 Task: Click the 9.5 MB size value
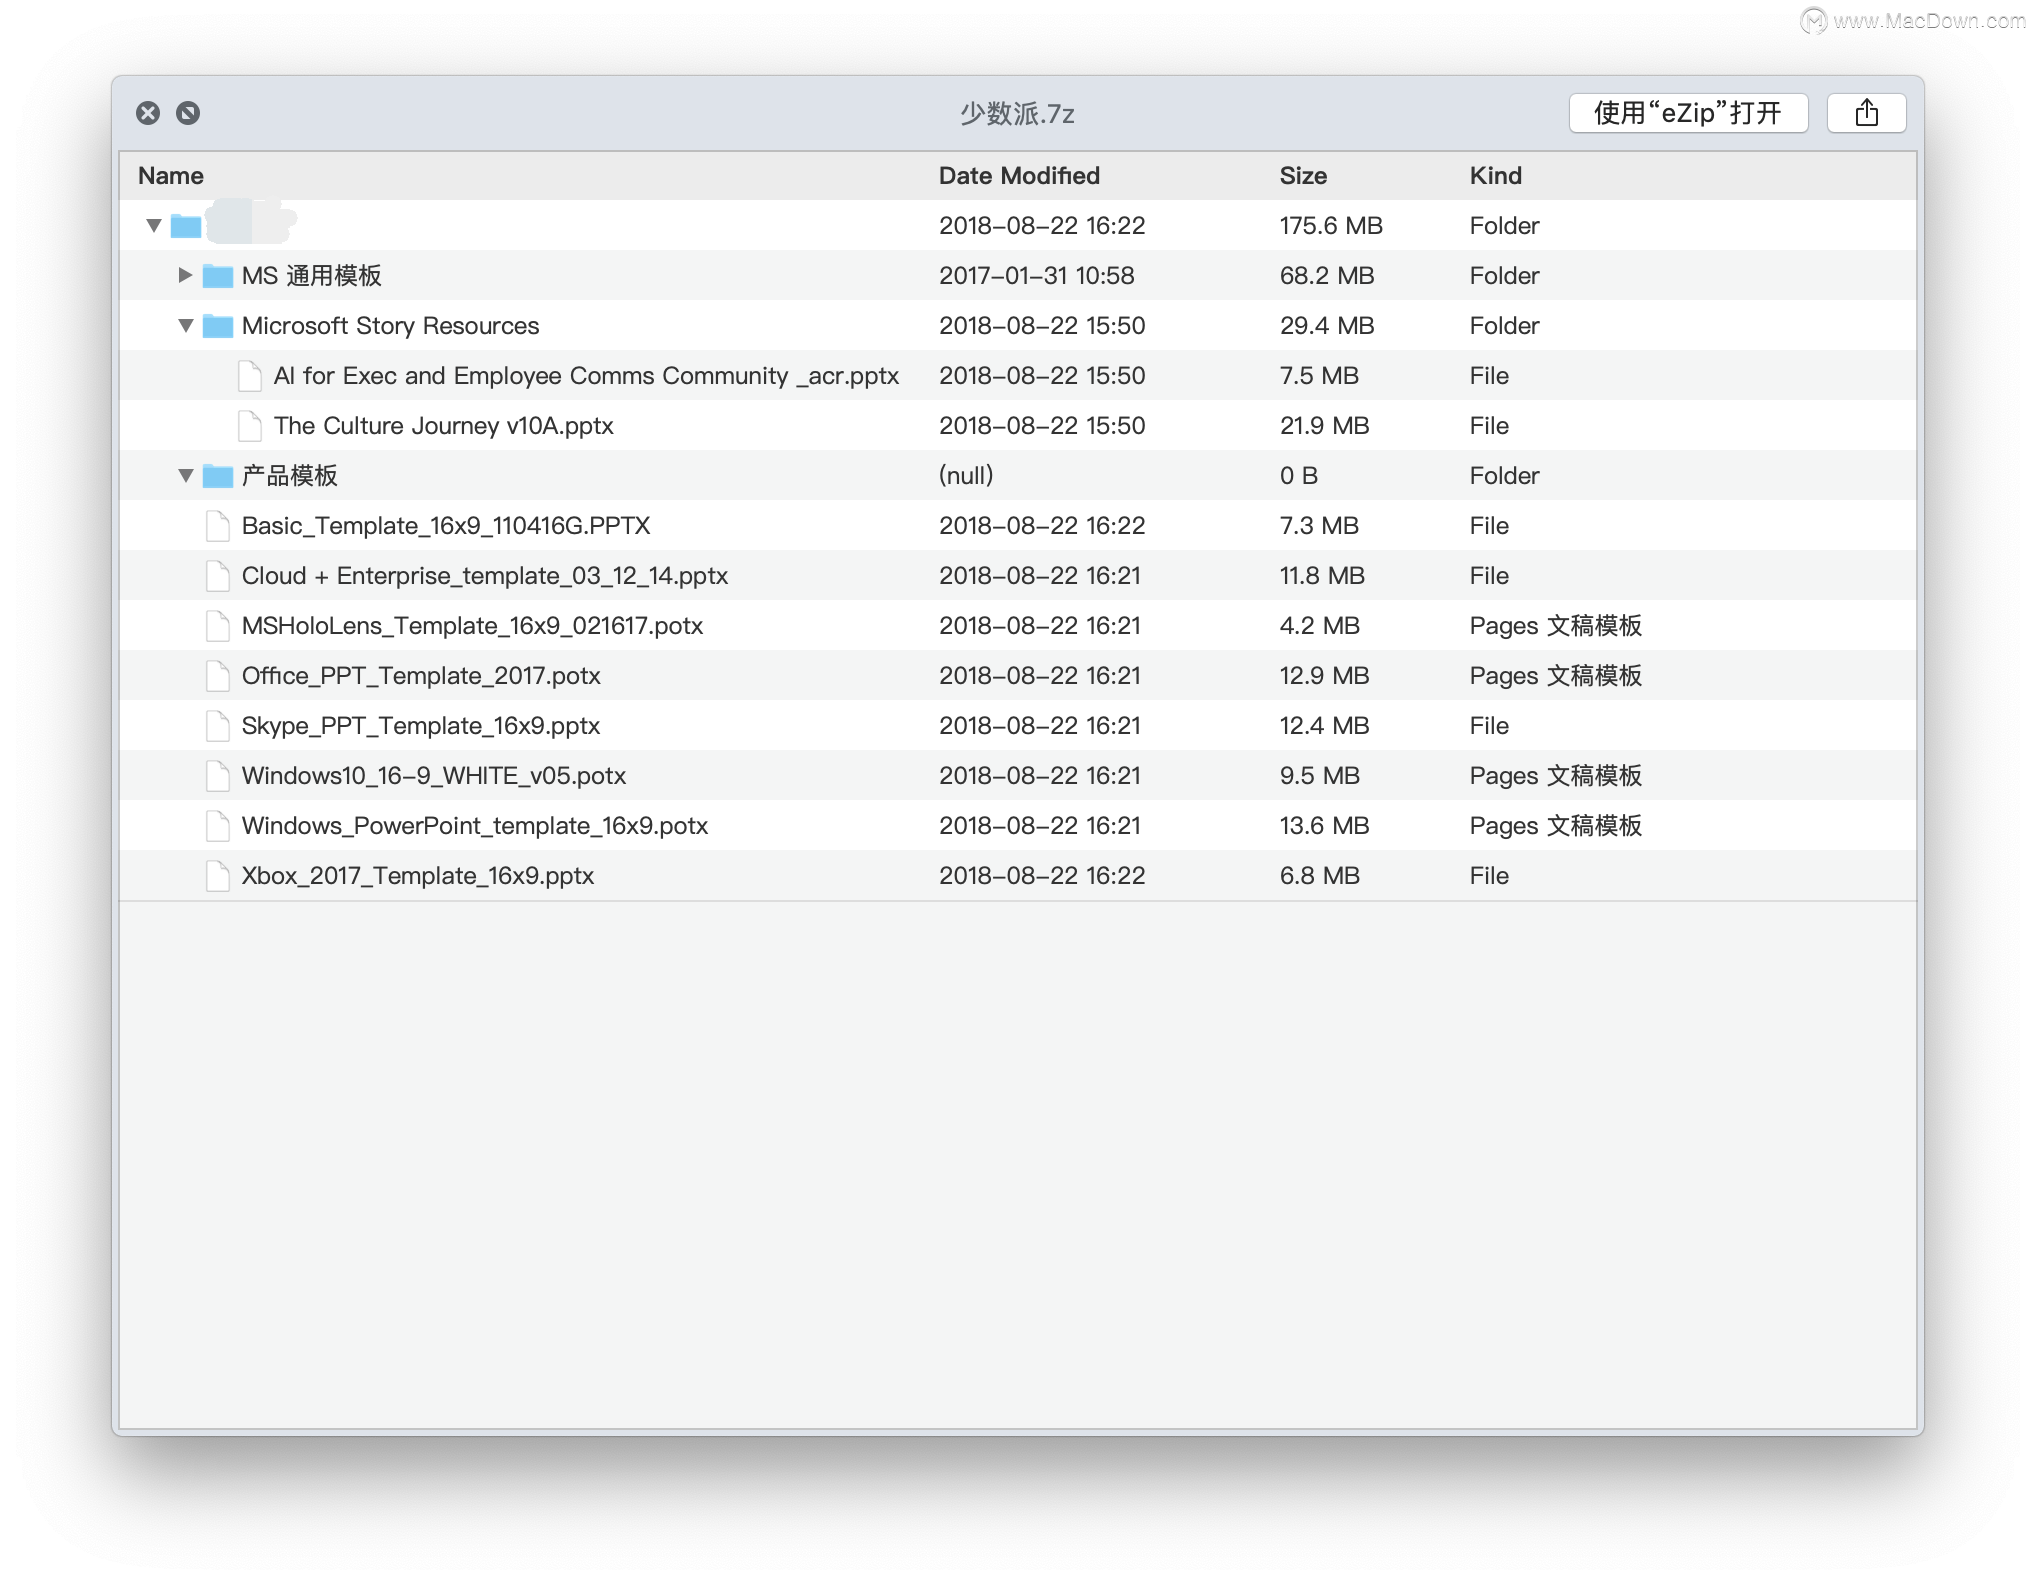coord(1320,776)
